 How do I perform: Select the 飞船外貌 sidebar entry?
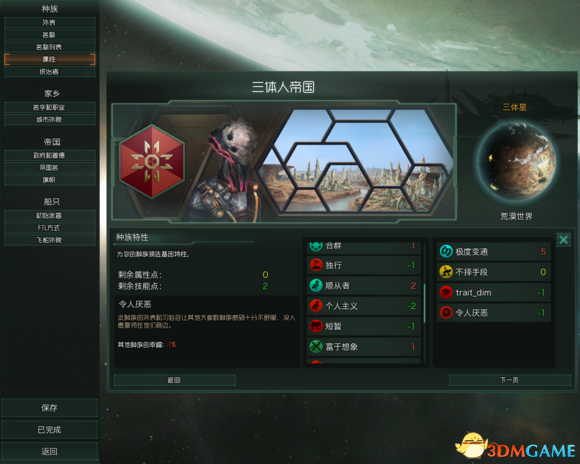coord(50,240)
